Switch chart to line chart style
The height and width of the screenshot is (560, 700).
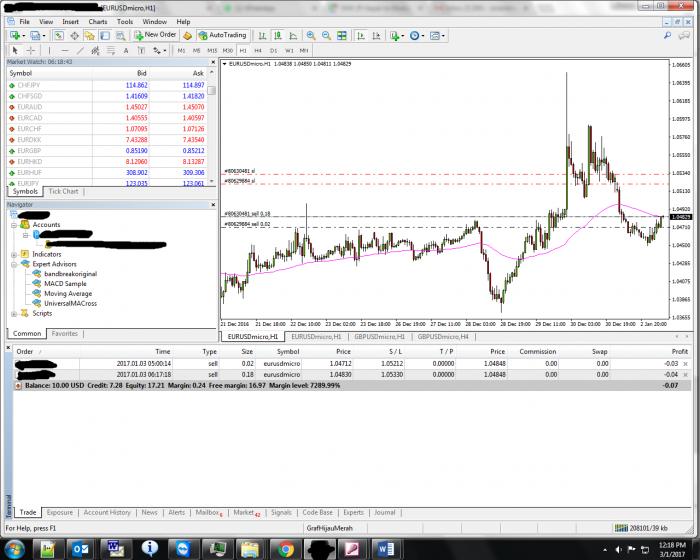coord(293,36)
